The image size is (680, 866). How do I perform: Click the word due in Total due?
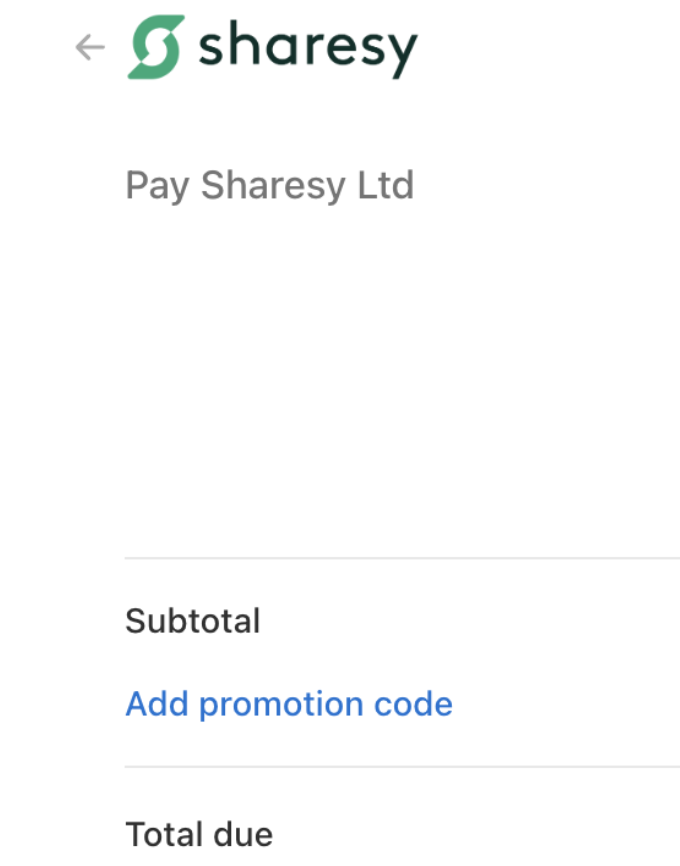pos(244,834)
